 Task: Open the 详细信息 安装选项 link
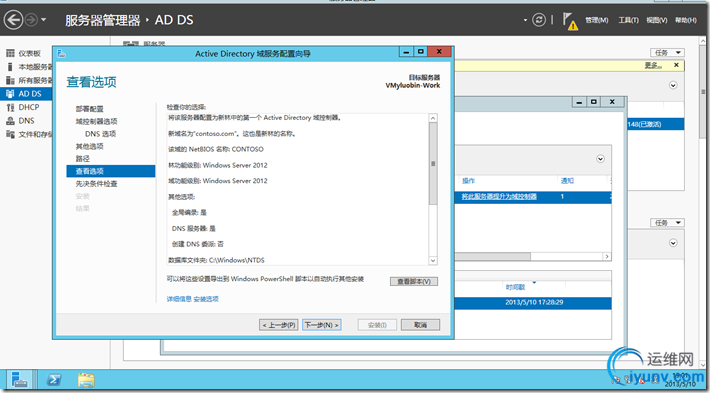(x=193, y=299)
